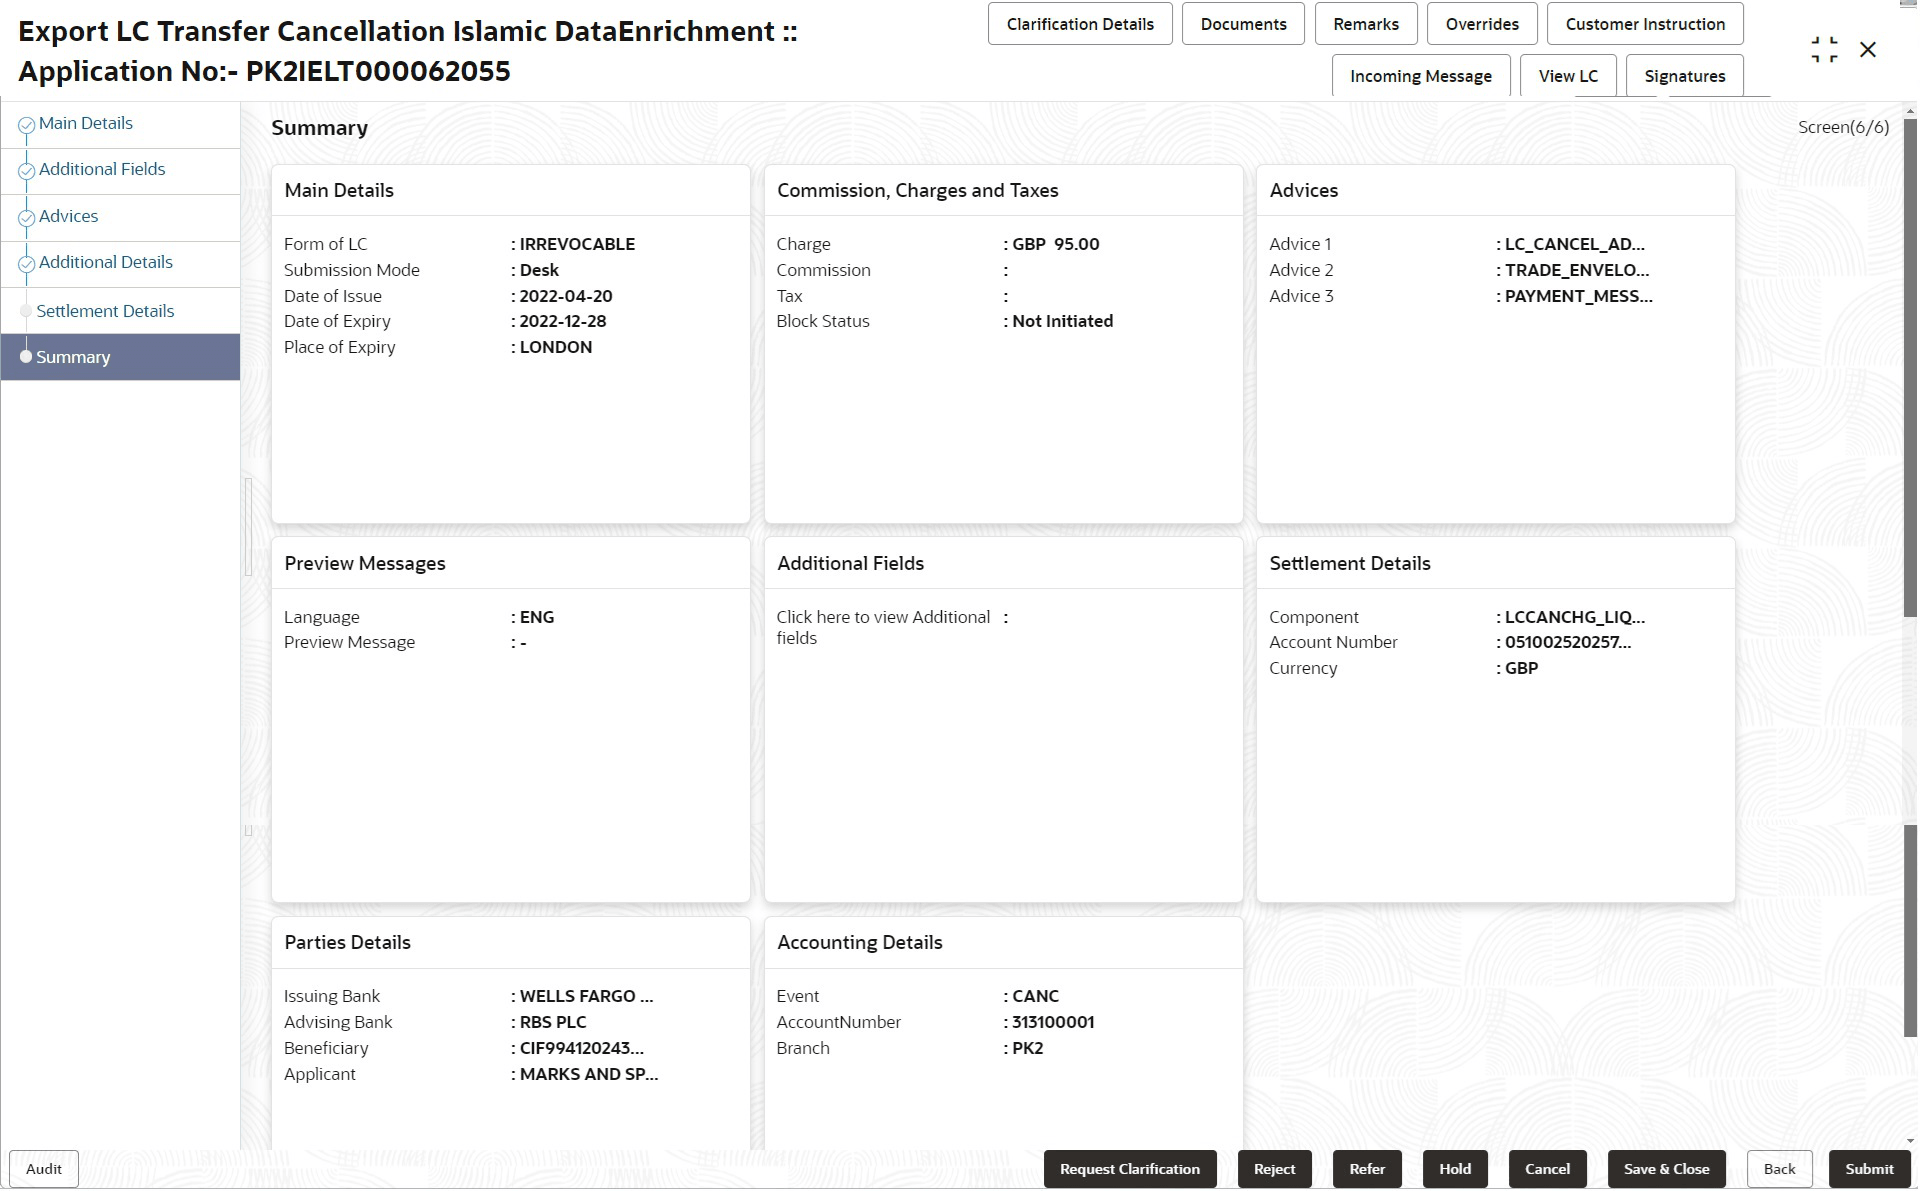Screen dimensions: 1920x1191
Task: Close the data enrichment window with X
Action: (1868, 50)
